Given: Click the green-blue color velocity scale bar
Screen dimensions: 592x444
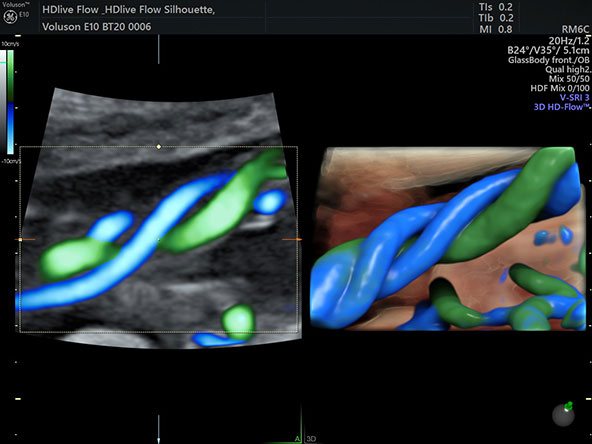Looking at the screenshot, I should pyautogui.click(x=11, y=102).
